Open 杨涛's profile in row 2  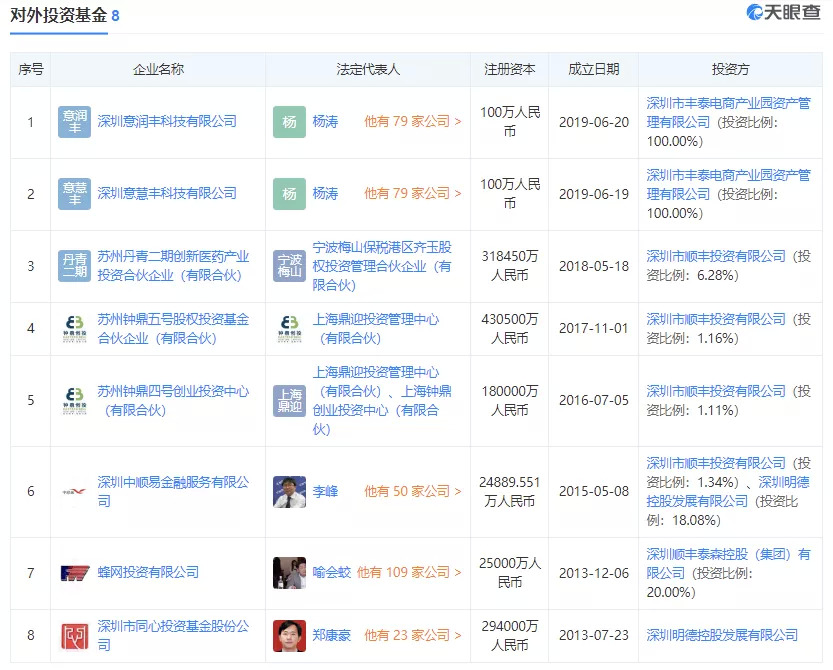325,193
